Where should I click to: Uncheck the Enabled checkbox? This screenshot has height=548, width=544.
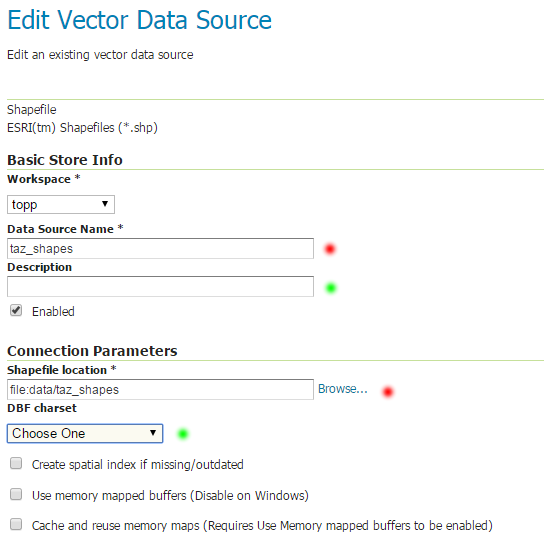[16, 310]
